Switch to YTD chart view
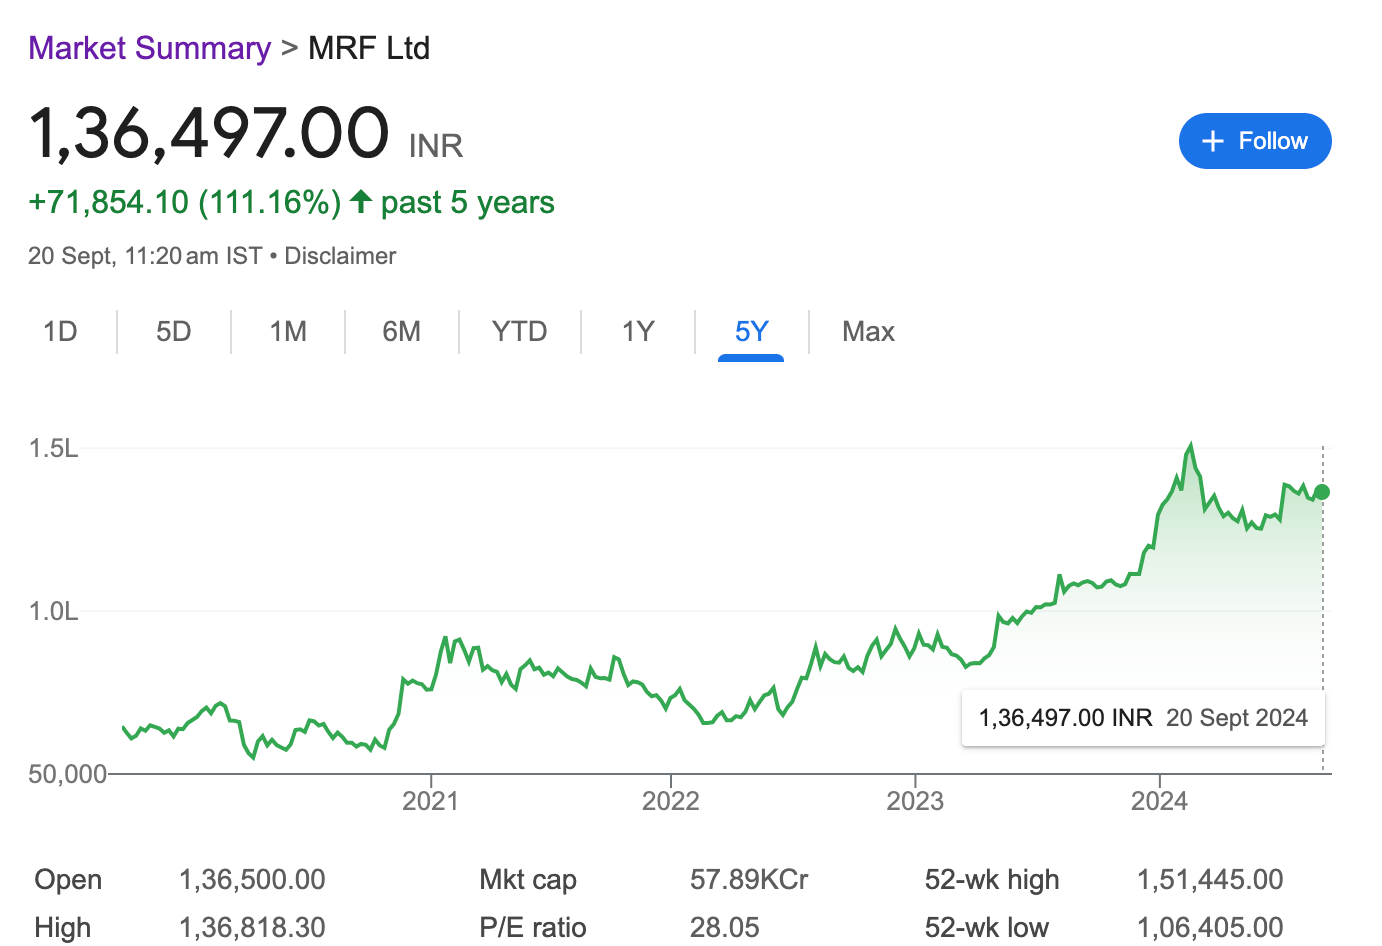Image resolution: width=1382 pixels, height=946 pixels. click(x=520, y=332)
